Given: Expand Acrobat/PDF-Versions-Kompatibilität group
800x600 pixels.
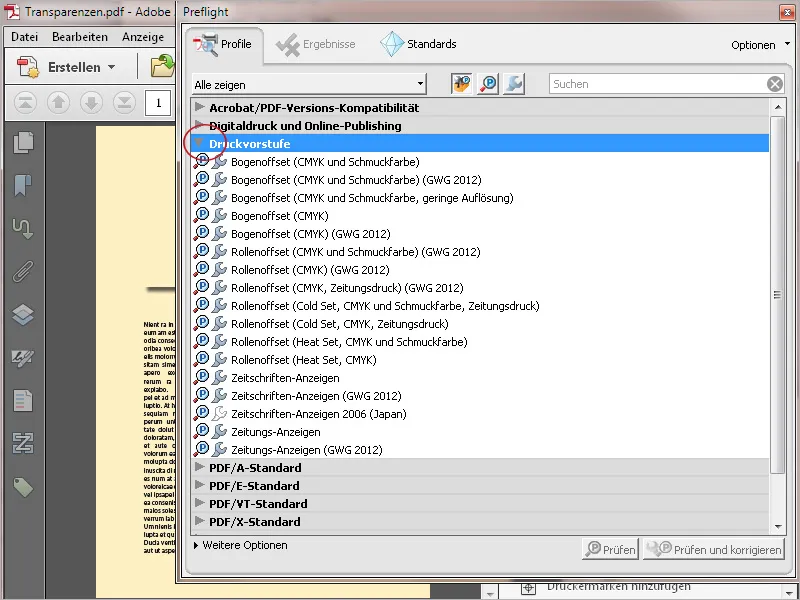Looking at the screenshot, I should (200, 107).
